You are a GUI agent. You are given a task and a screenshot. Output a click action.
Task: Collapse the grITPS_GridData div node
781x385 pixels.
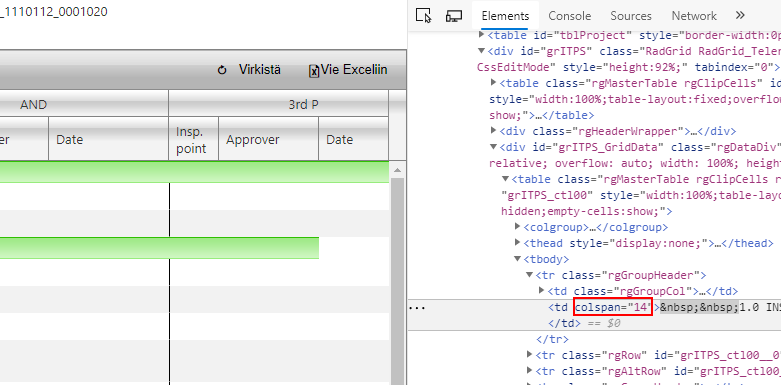494,147
